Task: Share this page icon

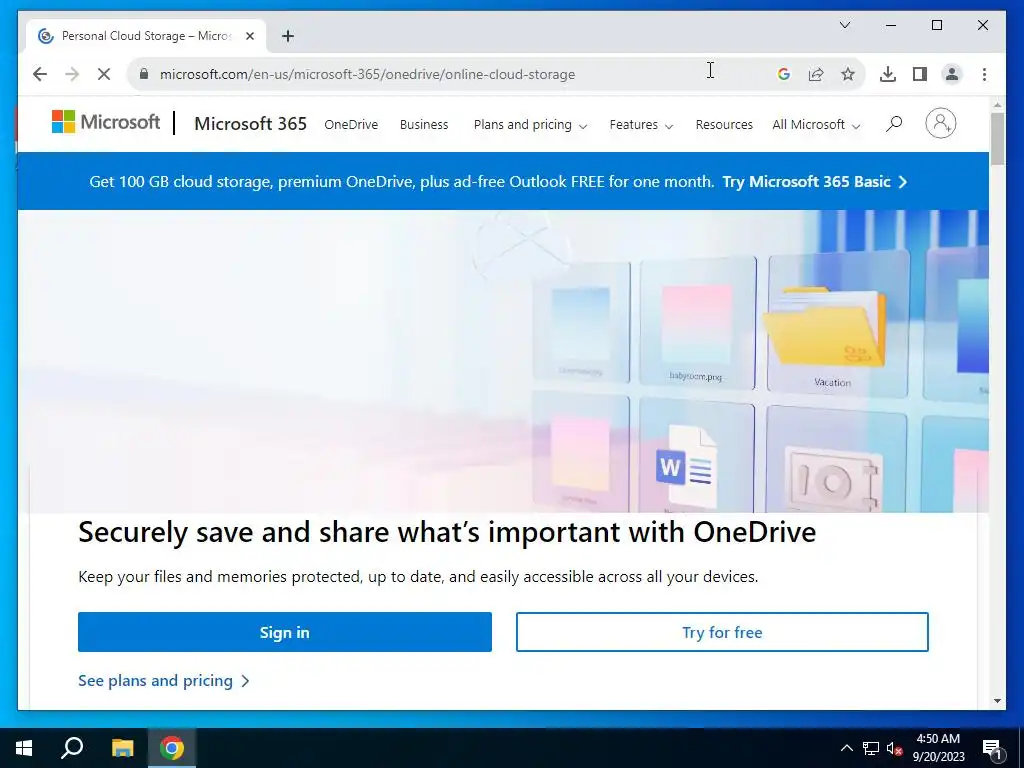Action: (816, 74)
